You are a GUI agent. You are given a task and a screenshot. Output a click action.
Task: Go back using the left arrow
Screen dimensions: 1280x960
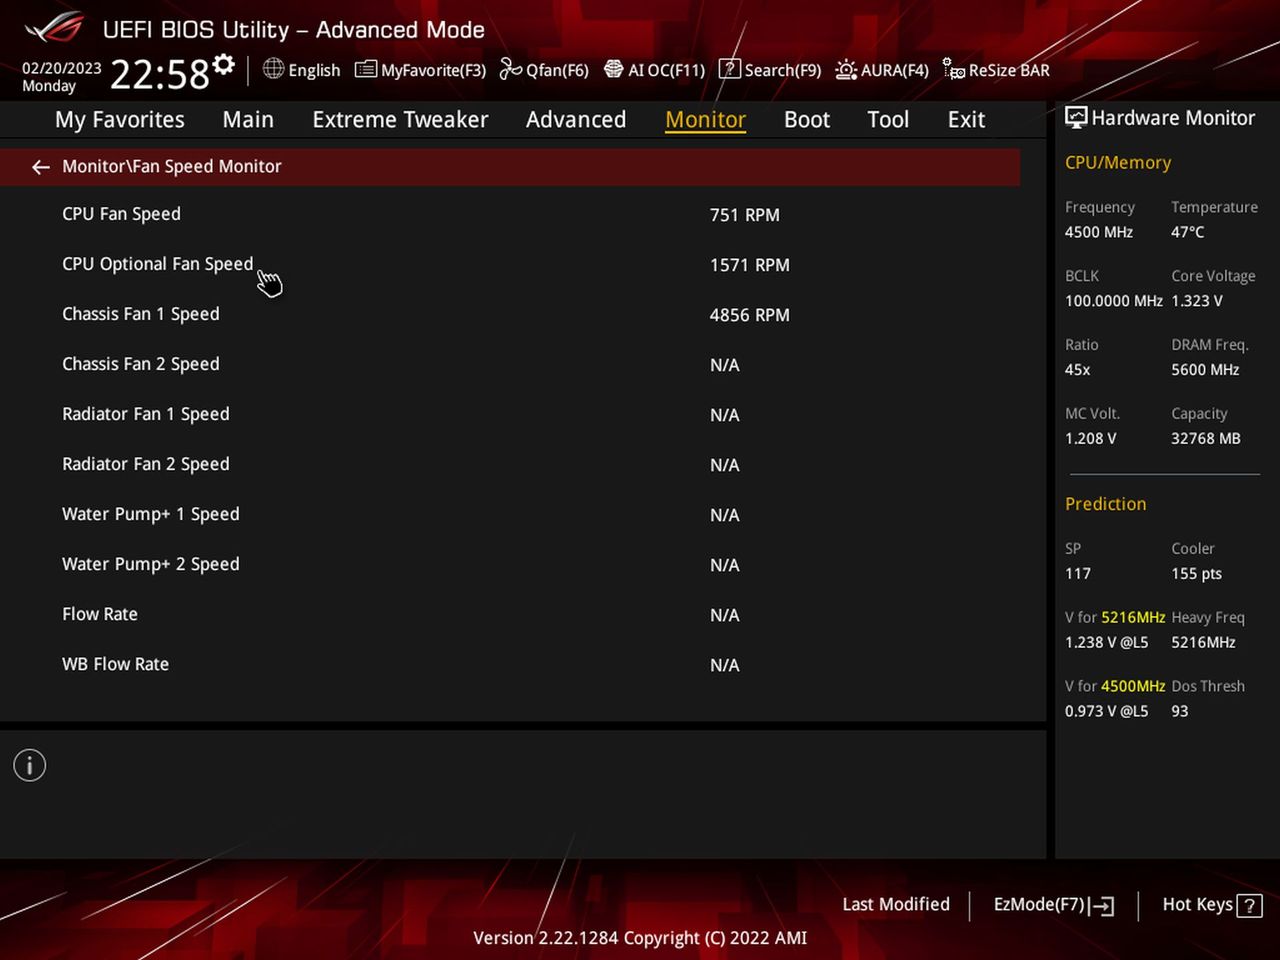pos(40,167)
